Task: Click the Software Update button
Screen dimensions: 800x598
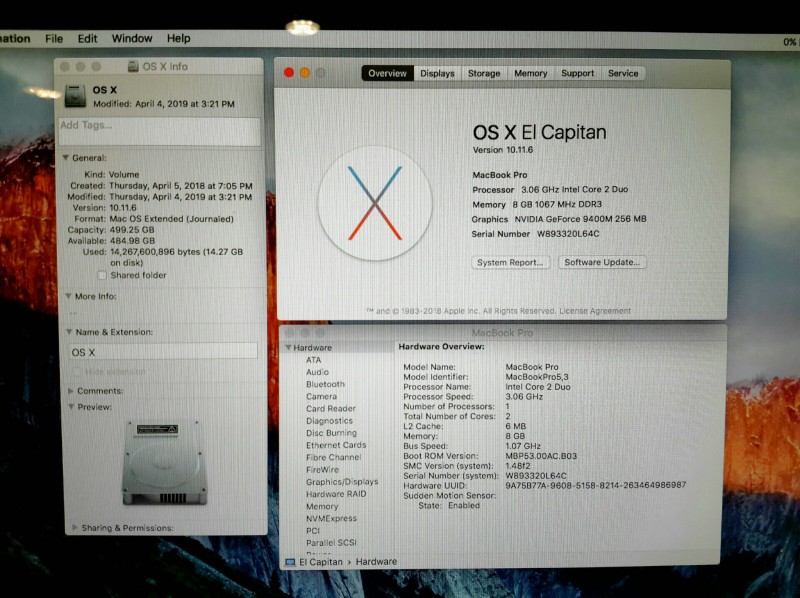Action: coord(602,262)
